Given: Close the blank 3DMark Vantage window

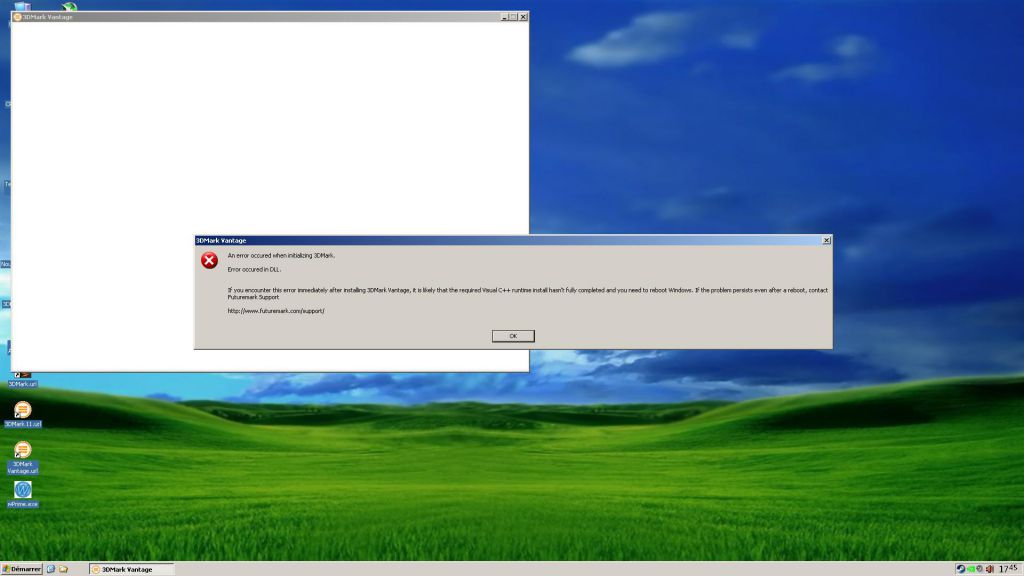Looking at the screenshot, I should click(x=523, y=17).
